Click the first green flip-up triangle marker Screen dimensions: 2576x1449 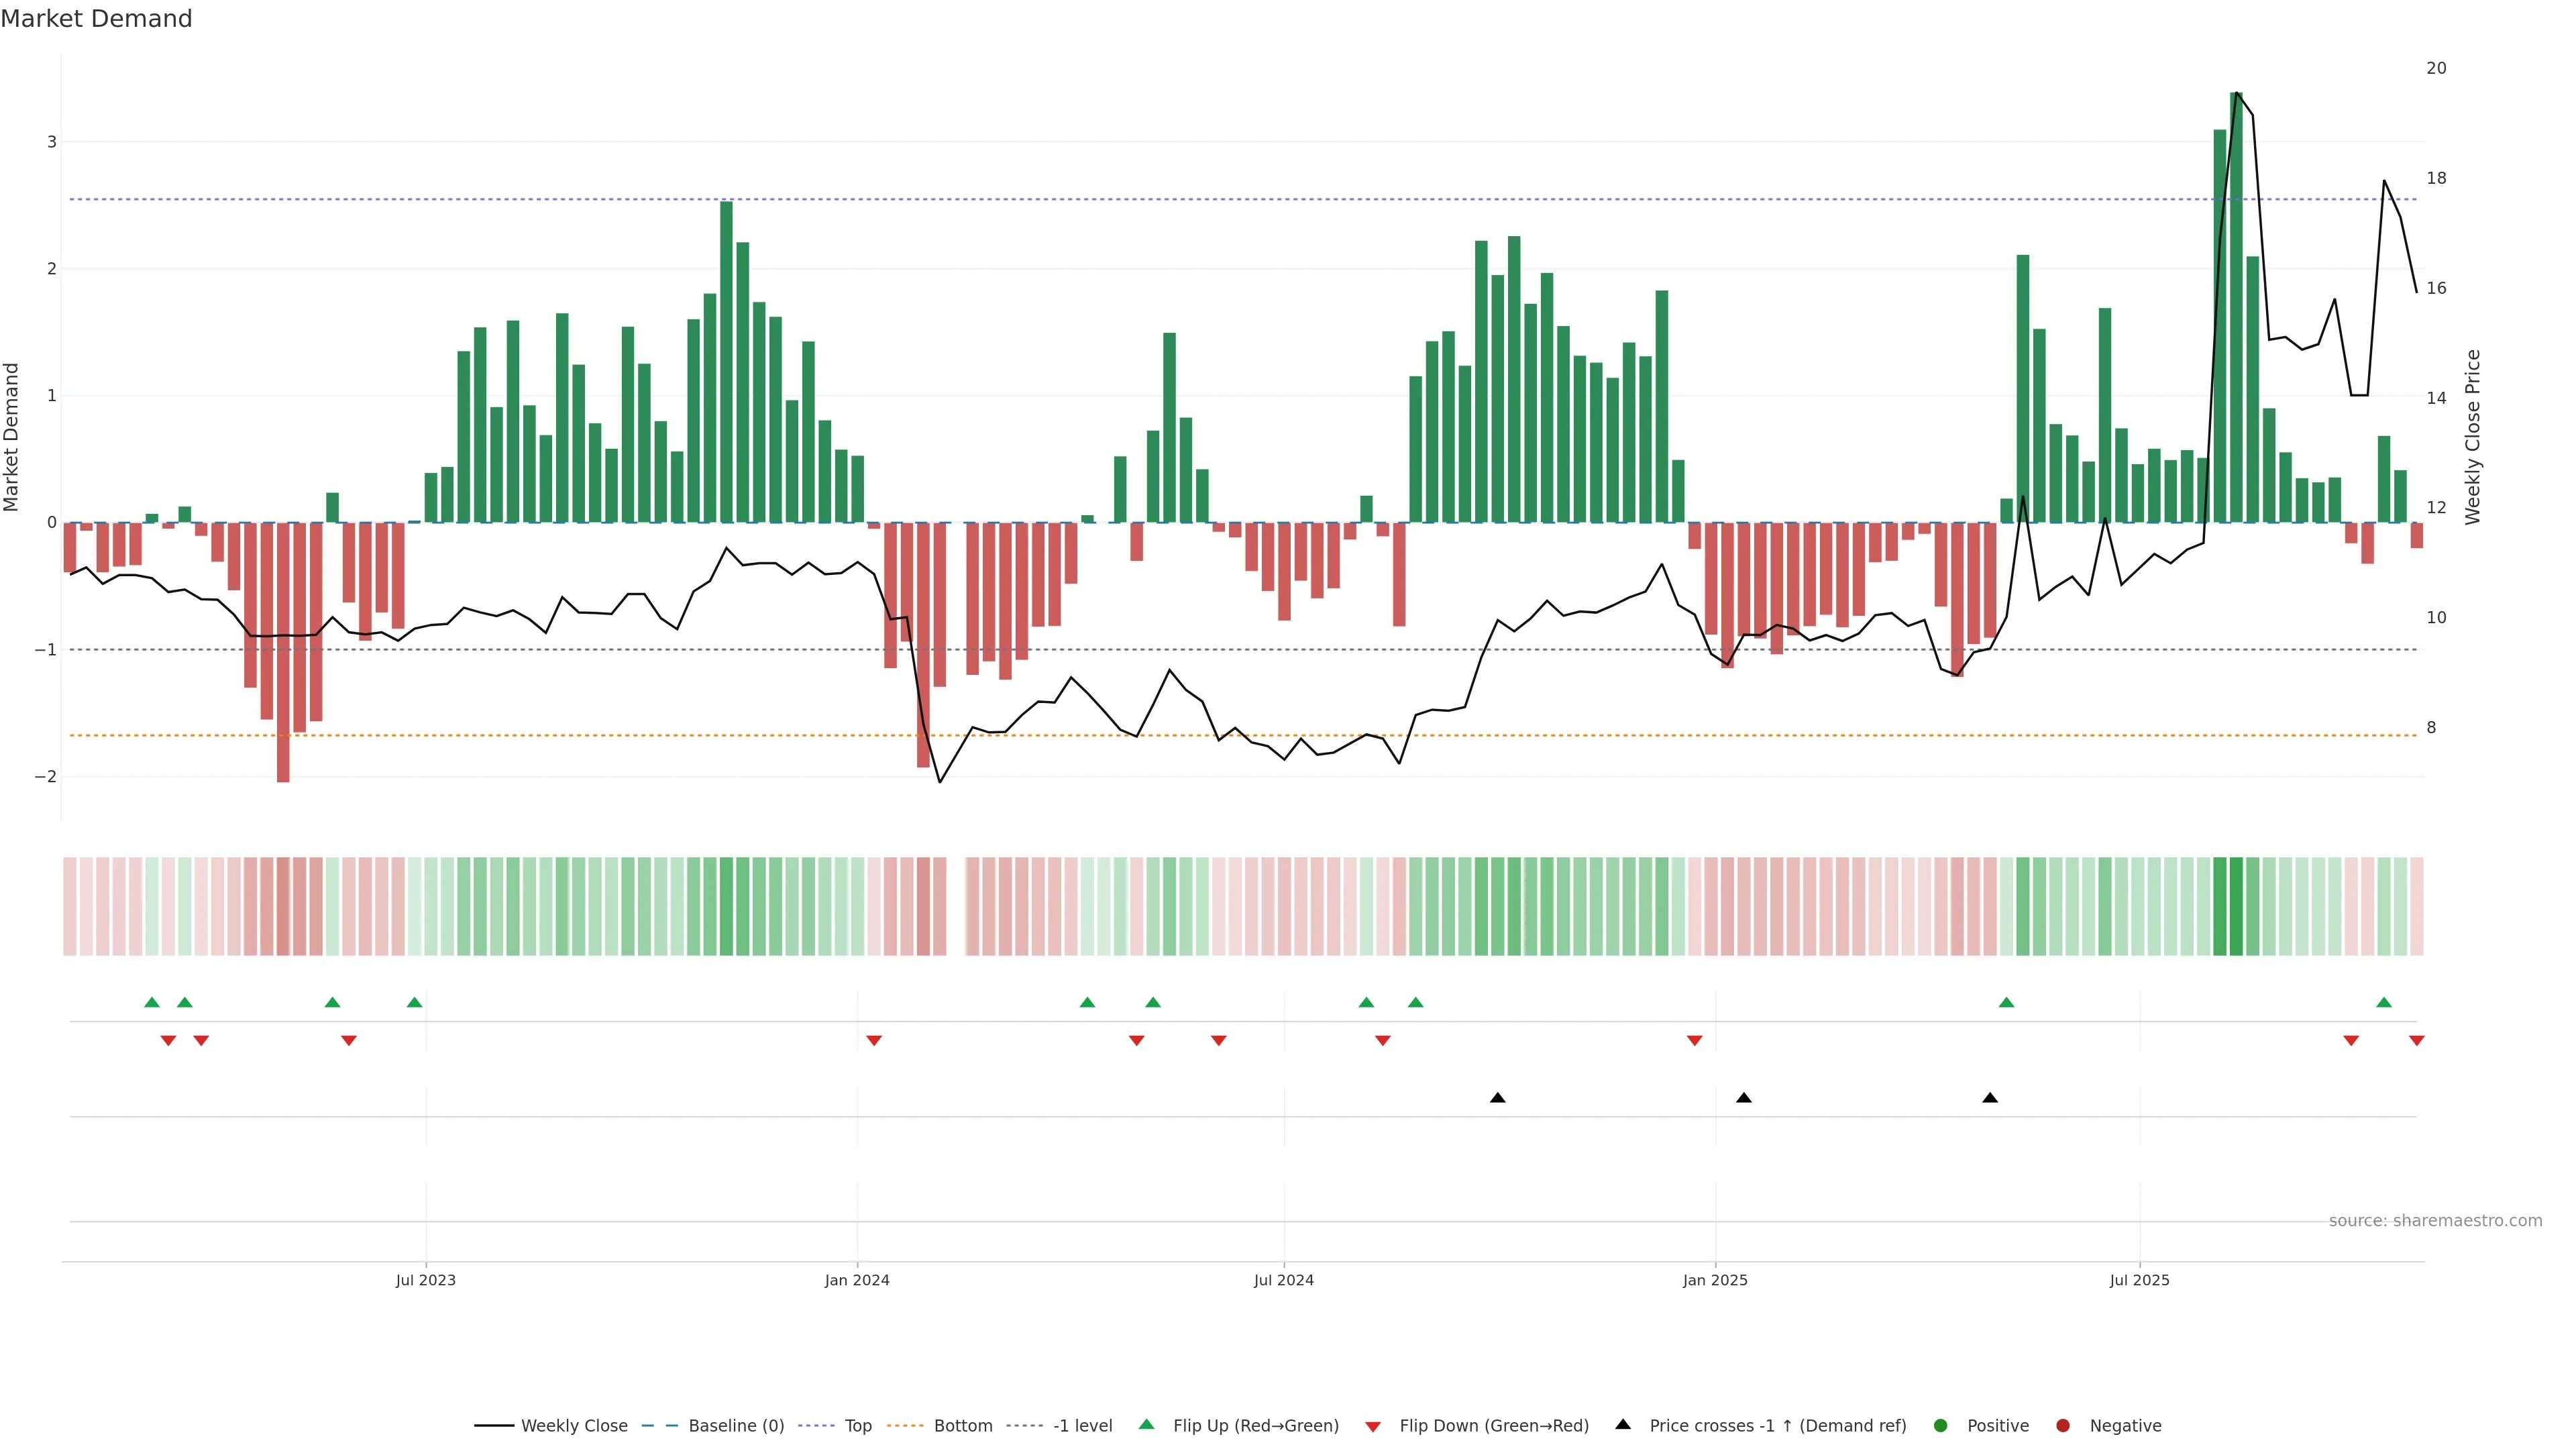pos(152,1003)
